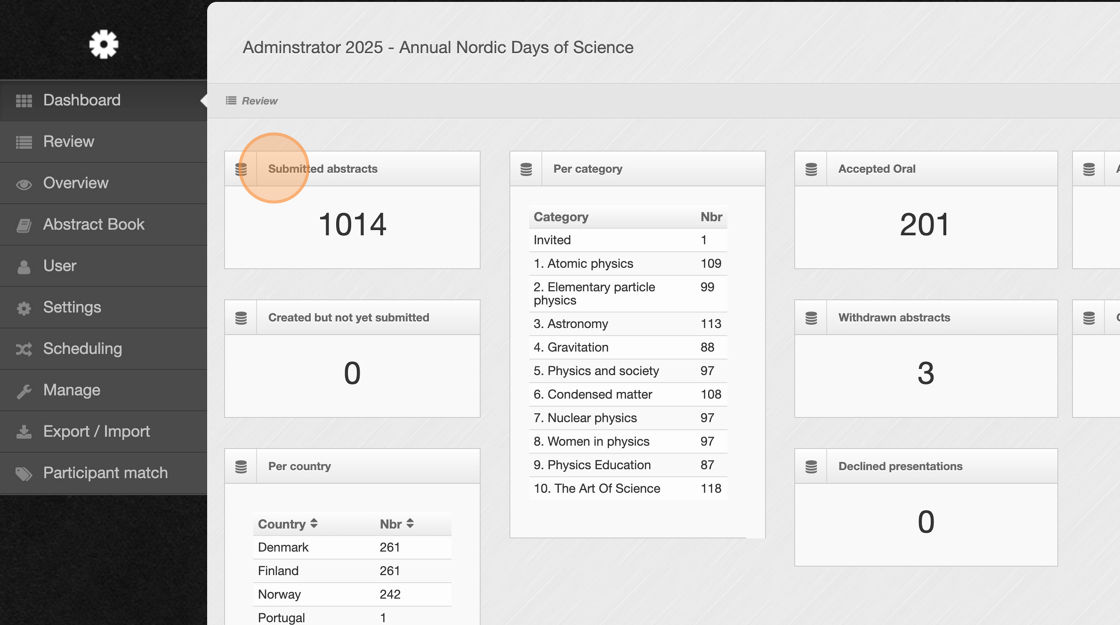Click the Overview eye icon

[x=24, y=184]
